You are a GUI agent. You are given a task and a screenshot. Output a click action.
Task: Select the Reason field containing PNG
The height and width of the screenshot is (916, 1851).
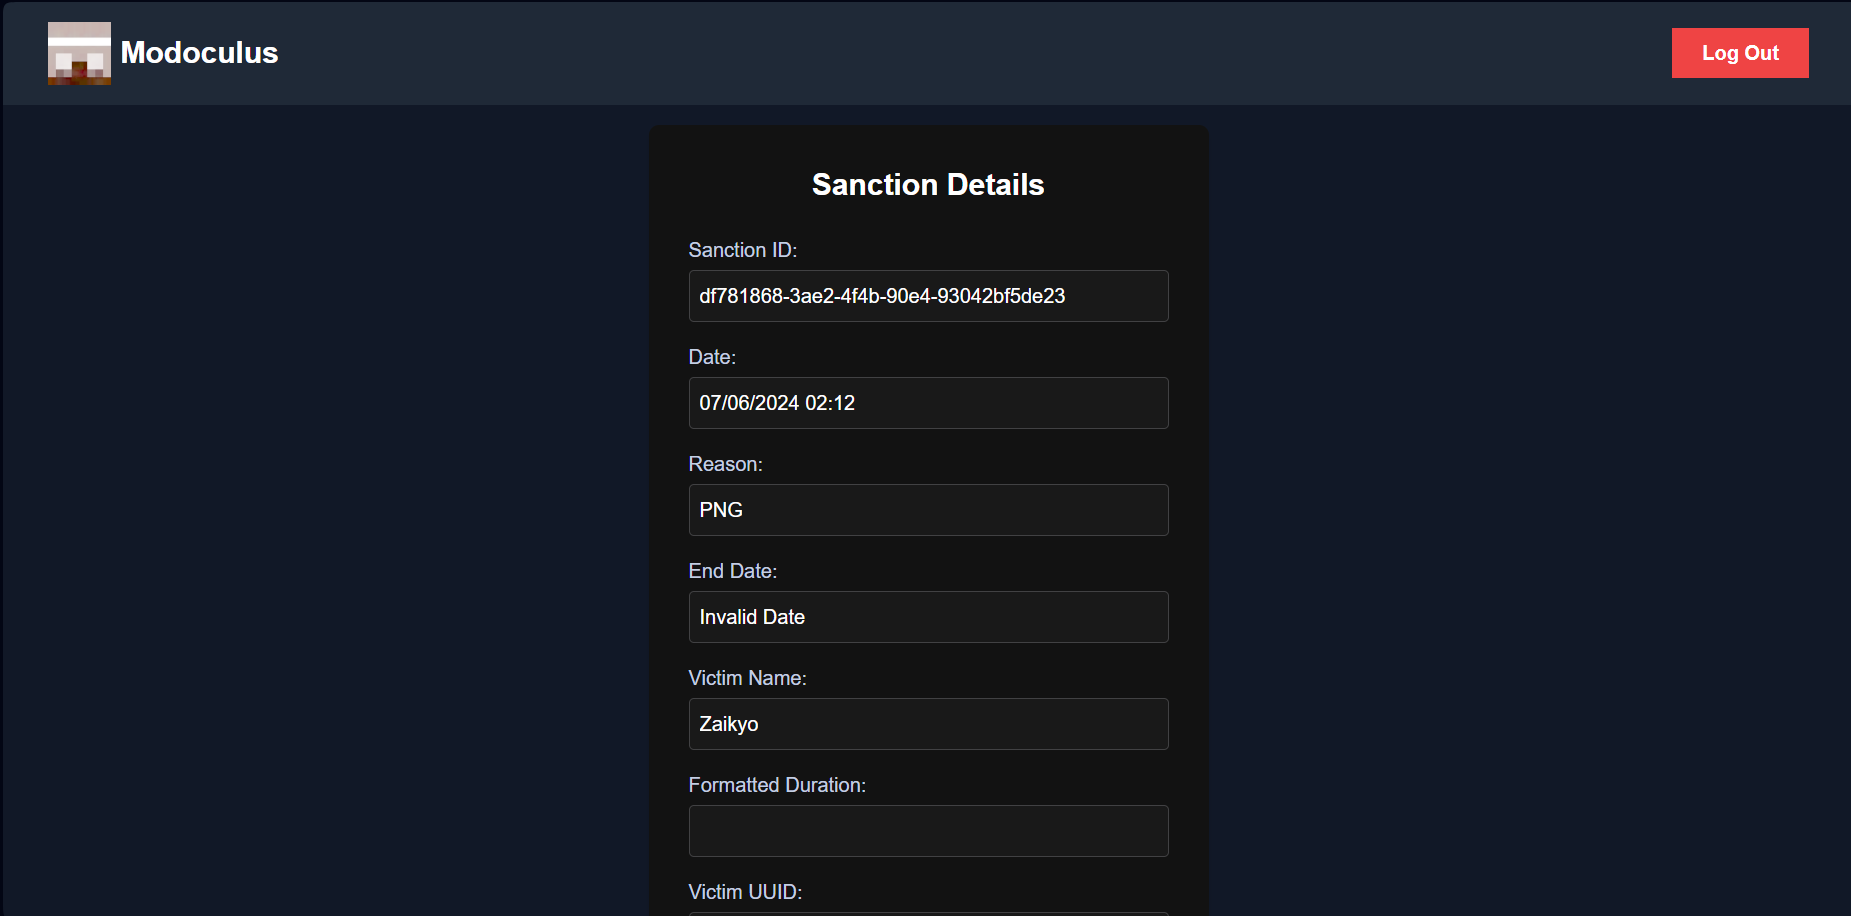[927, 510]
